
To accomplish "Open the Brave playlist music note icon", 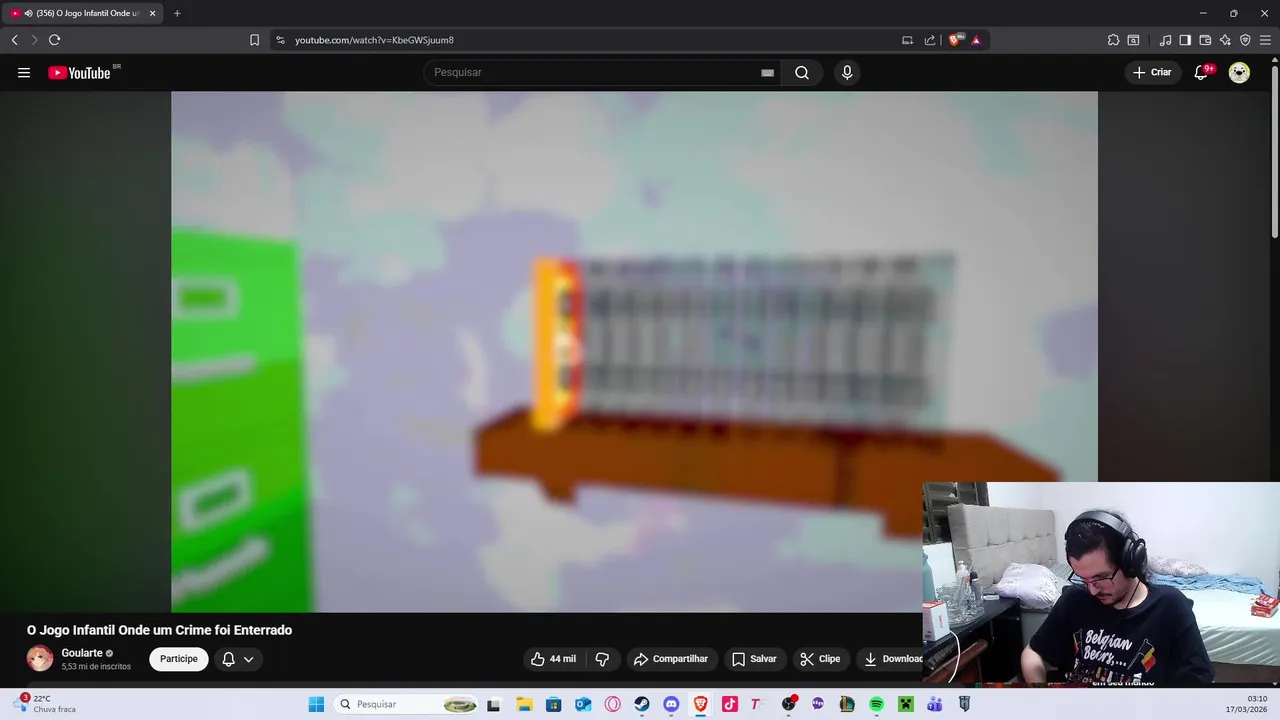I will 1165,40.
